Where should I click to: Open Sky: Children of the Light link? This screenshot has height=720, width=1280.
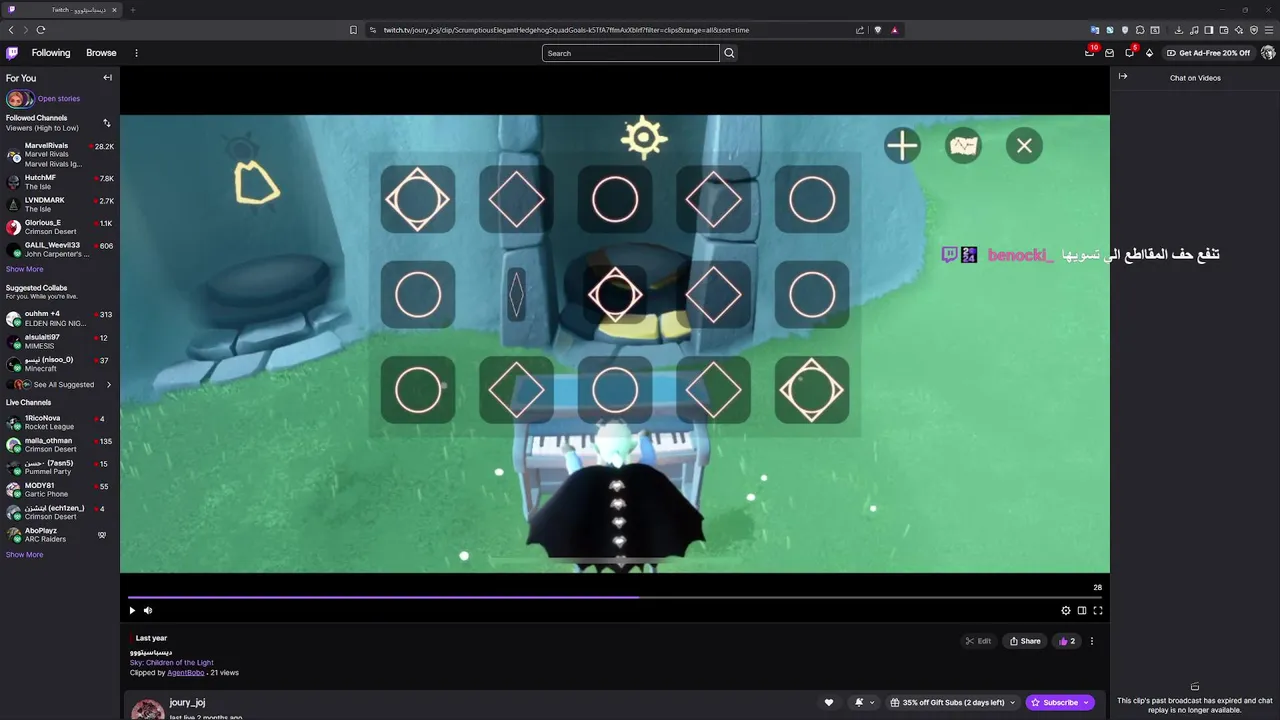172,662
